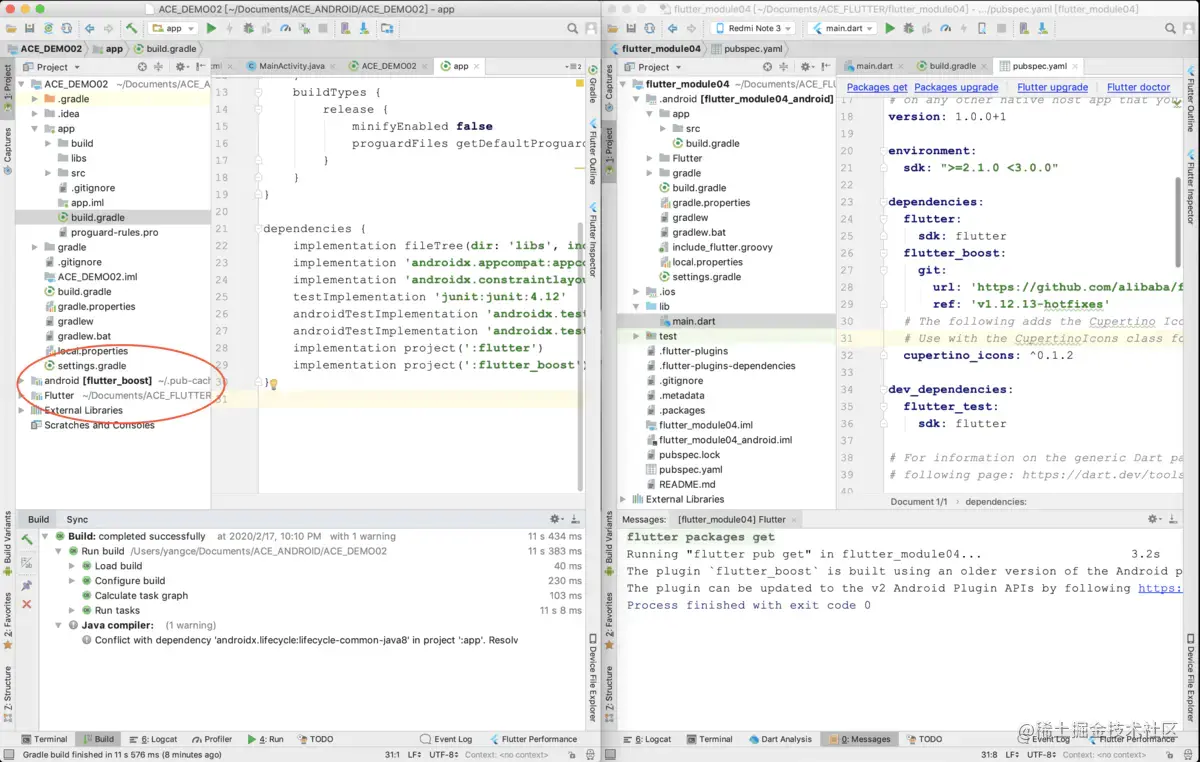The image size is (1200, 762).
Task: Toggle the 6: Logcat window in ACE_DEMO02
Action: coord(152,739)
